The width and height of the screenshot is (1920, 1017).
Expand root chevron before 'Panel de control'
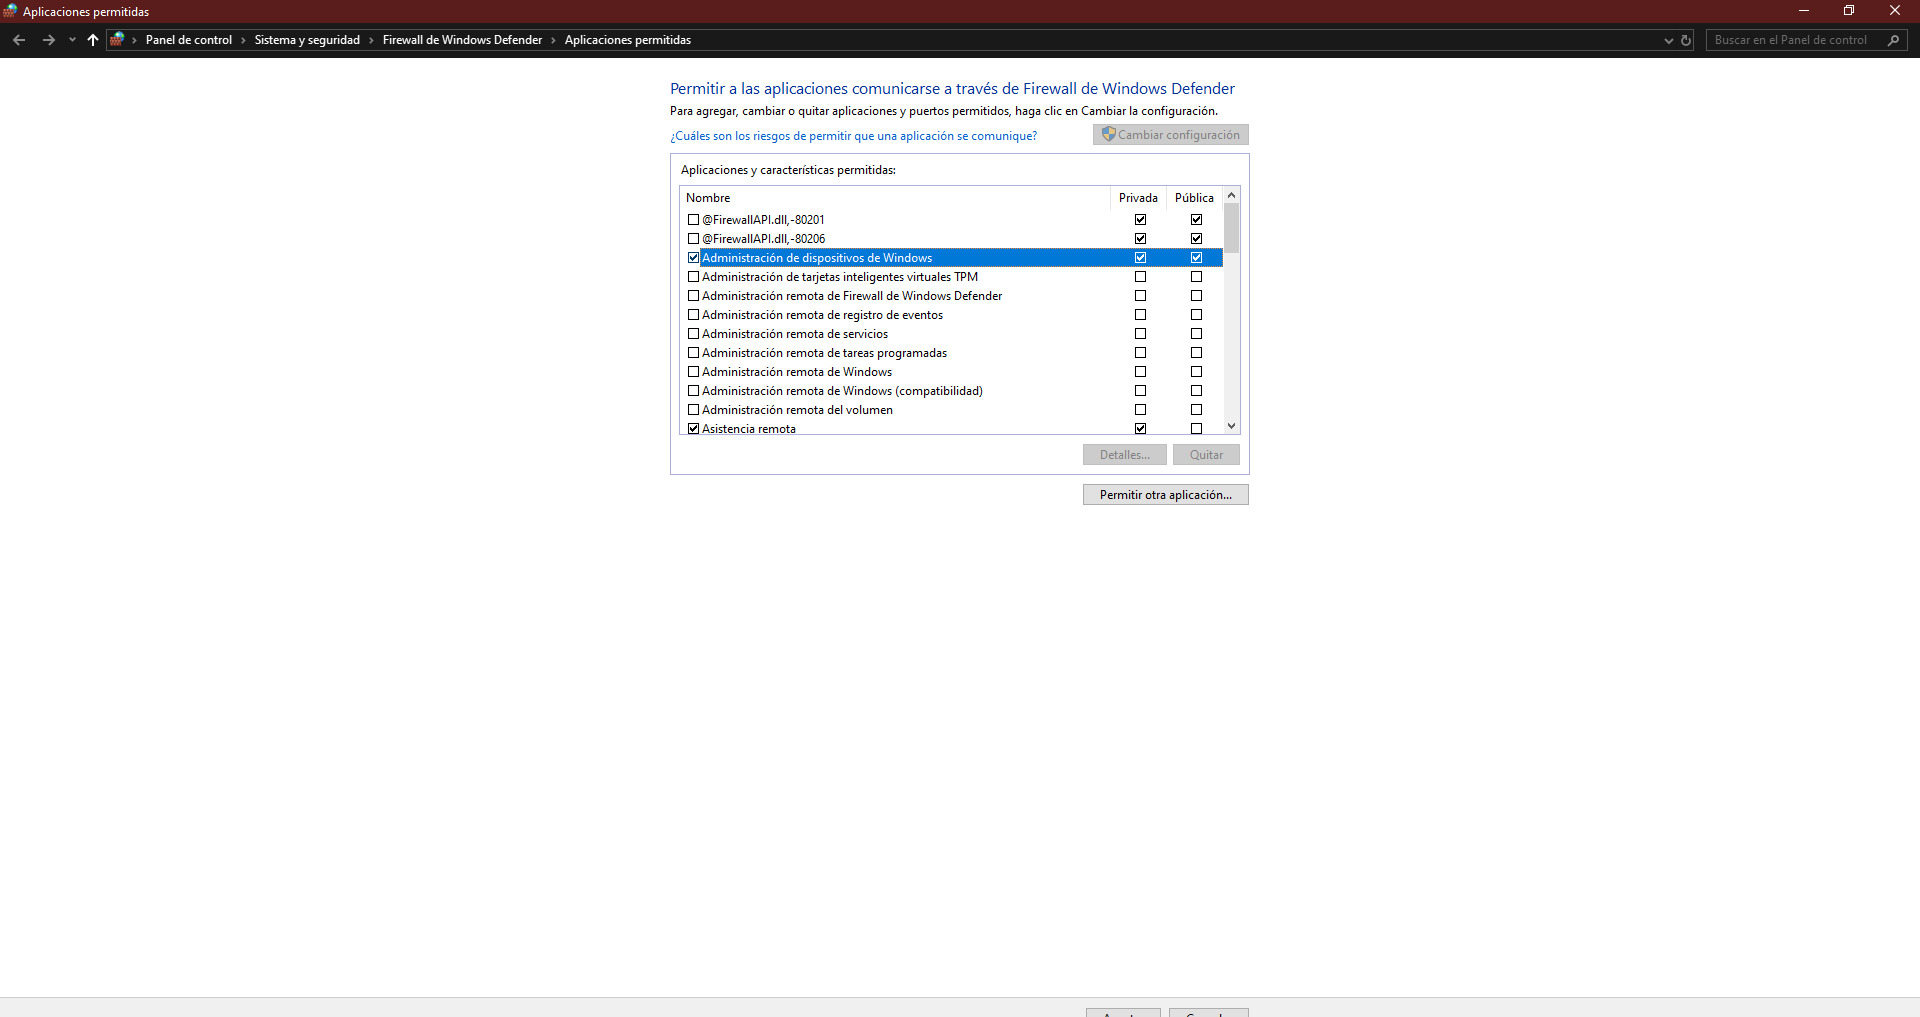click(x=134, y=40)
